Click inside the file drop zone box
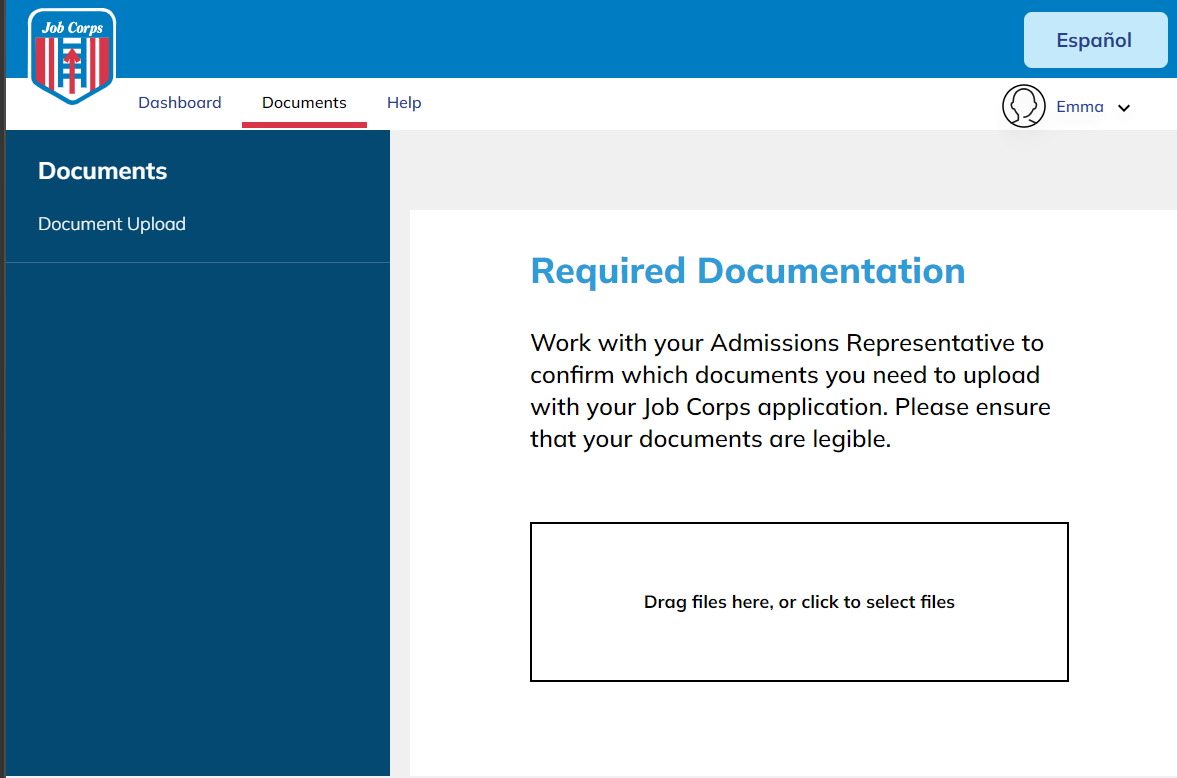 click(798, 560)
